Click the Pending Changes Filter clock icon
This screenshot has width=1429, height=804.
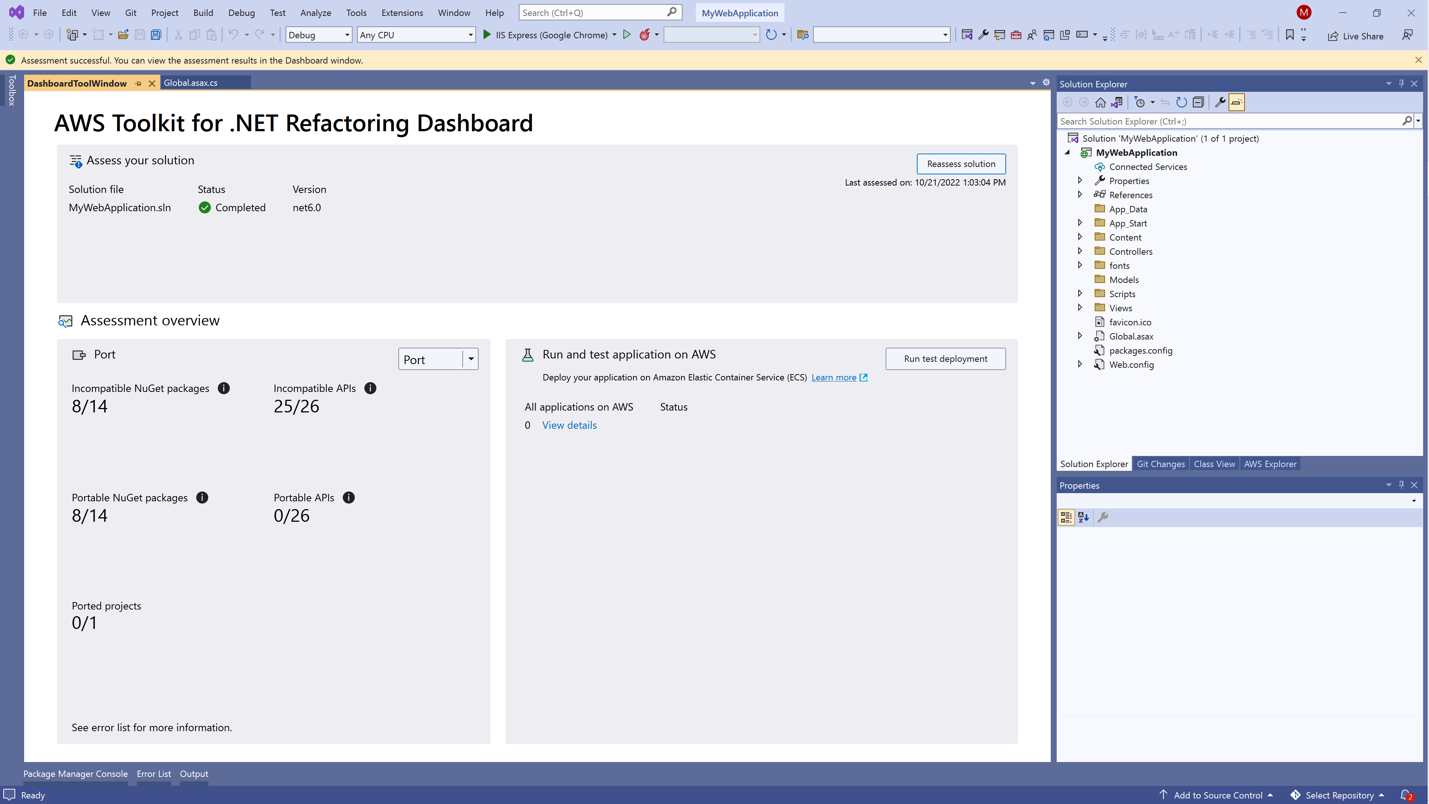click(1140, 102)
